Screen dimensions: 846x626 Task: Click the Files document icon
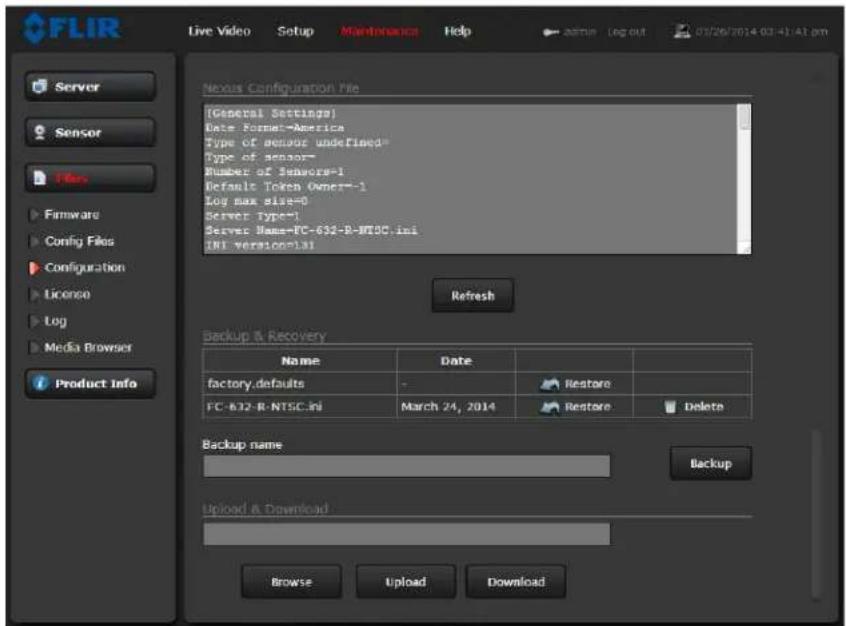[x=39, y=178]
